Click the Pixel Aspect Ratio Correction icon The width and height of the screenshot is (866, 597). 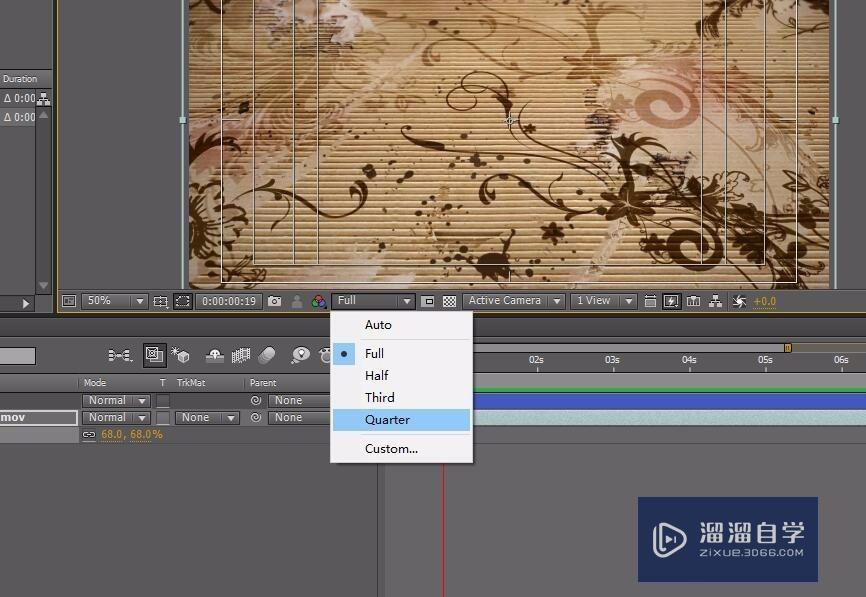(650, 301)
